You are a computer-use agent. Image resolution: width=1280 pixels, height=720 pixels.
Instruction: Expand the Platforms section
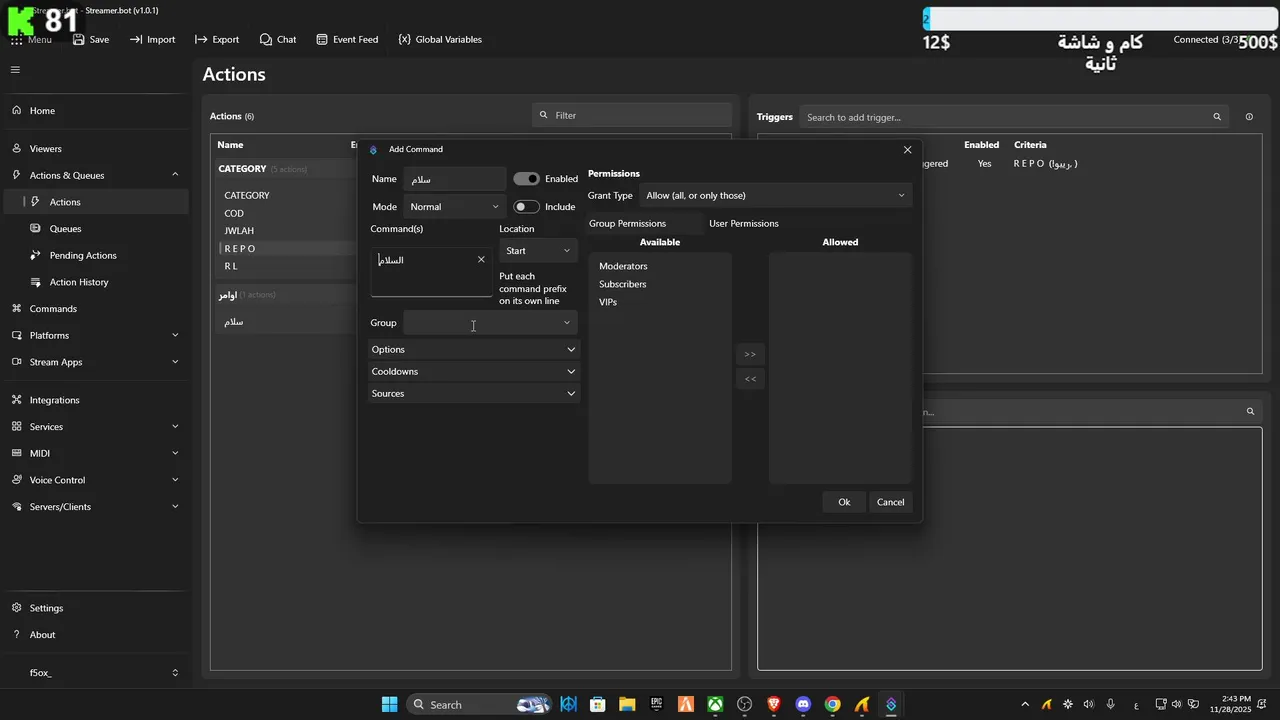95,335
